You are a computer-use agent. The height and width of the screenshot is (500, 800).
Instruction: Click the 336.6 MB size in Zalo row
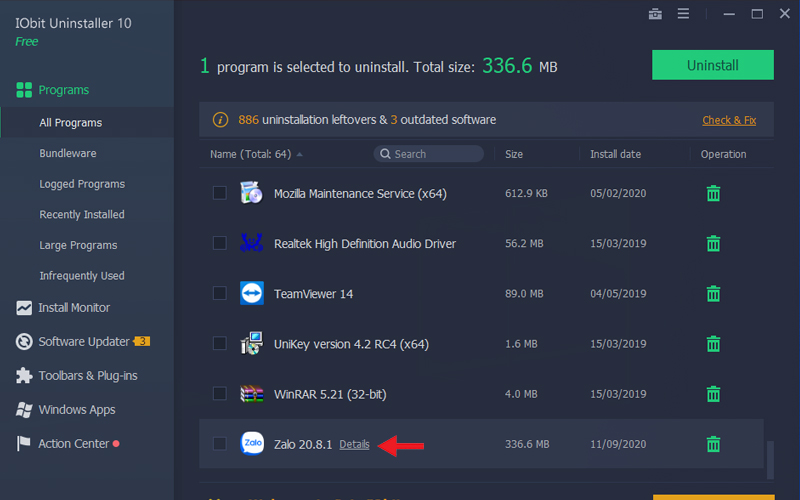pyautogui.click(x=527, y=444)
